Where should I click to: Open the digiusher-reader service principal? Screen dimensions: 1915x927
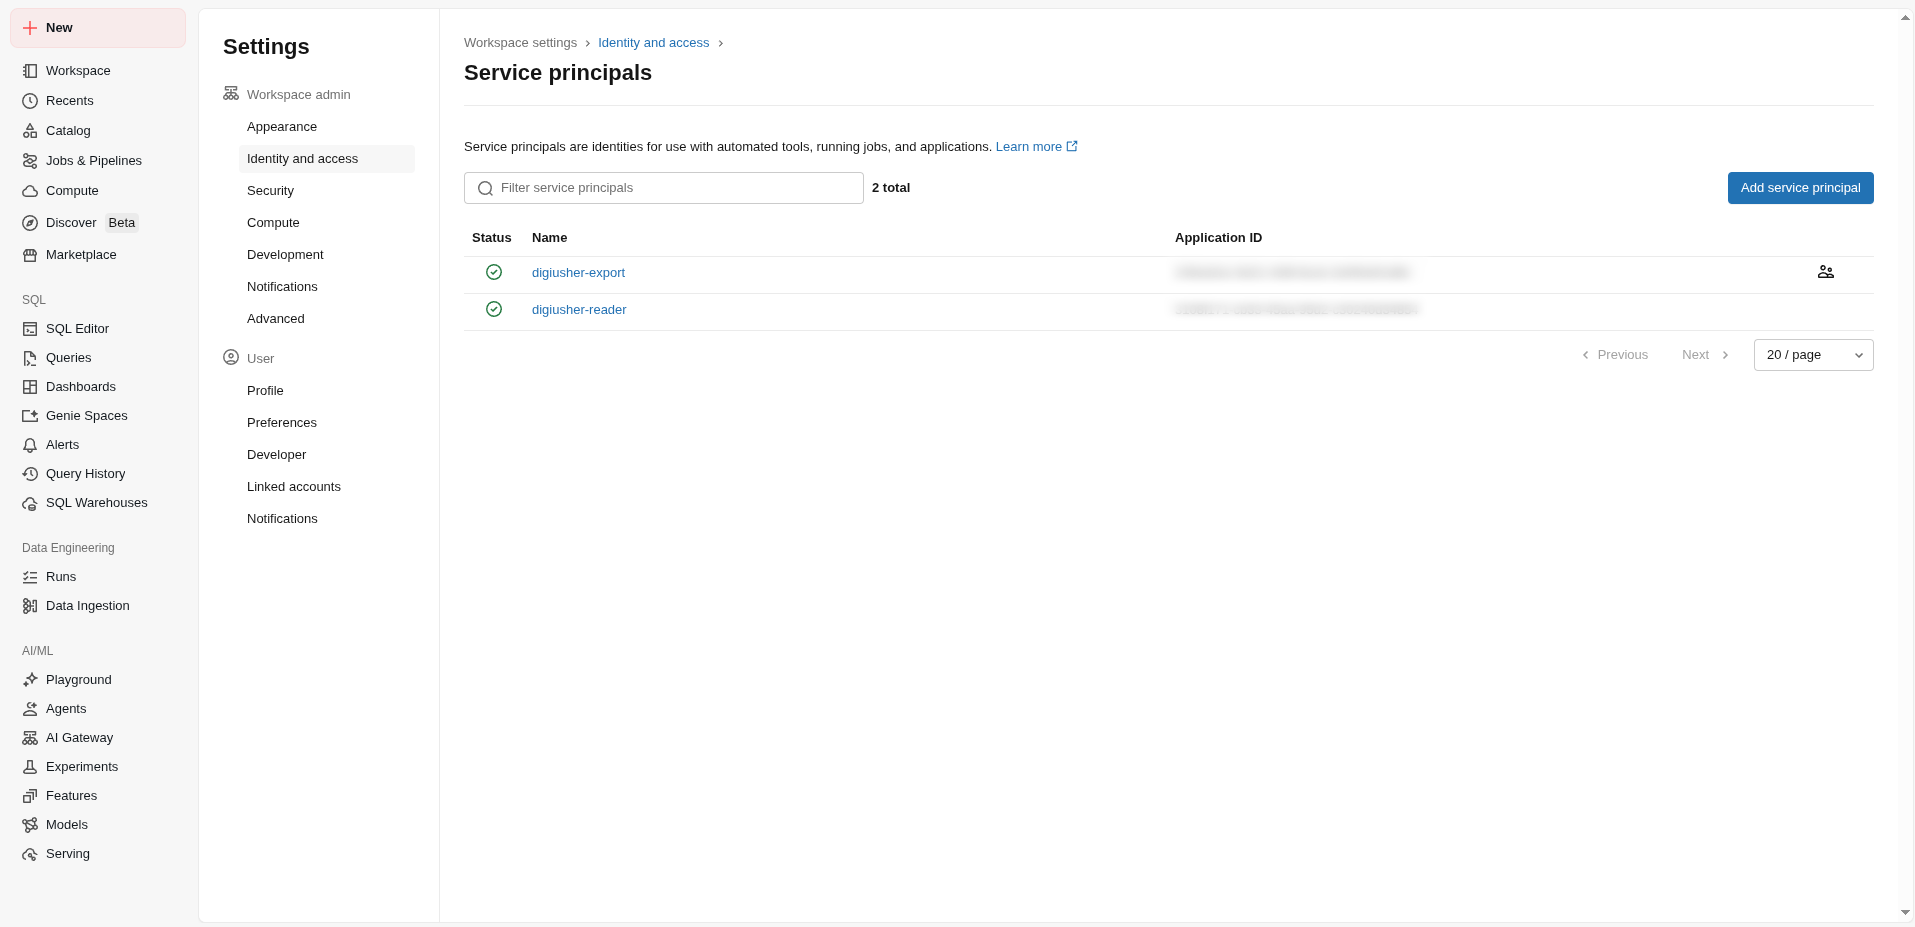click(579, 310)
